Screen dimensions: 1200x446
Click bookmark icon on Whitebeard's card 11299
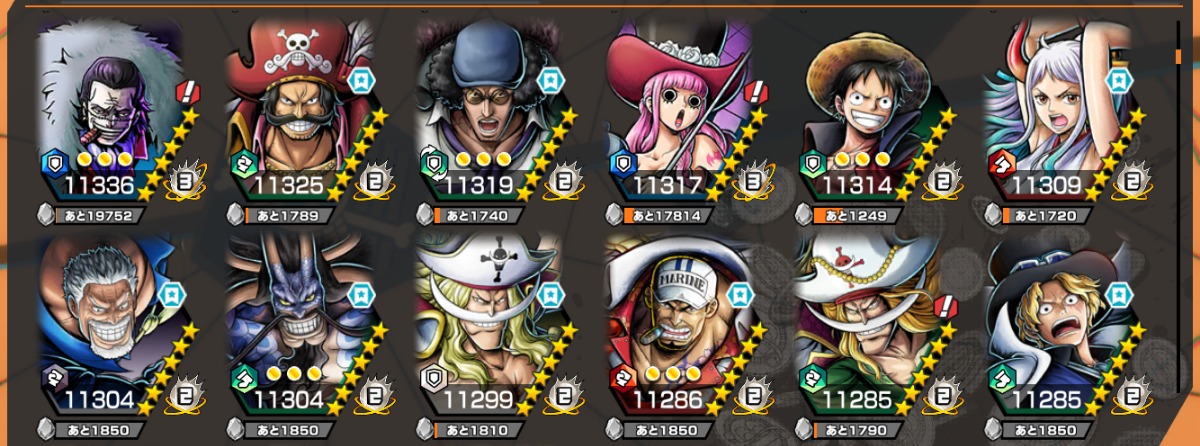click(x=550, y=294)
